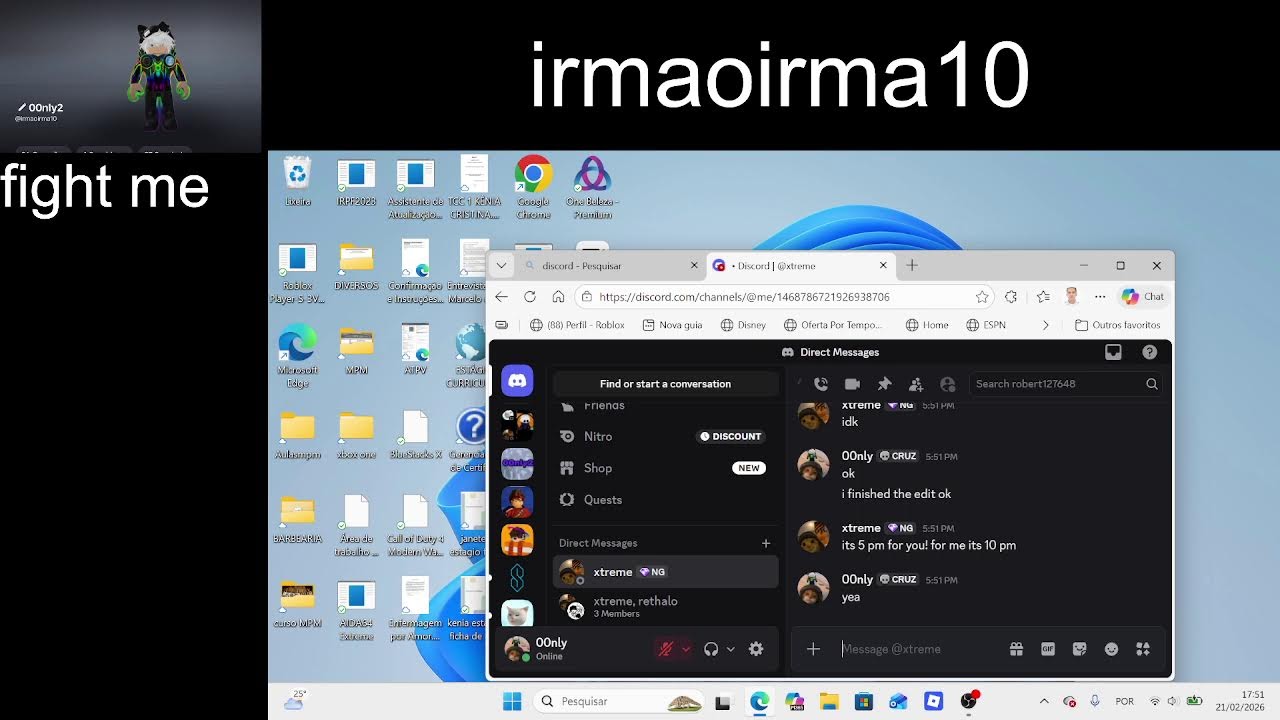The width and height of the screenshot is (1280, 720).
Task: Add friends to this DM
Action: click(916, 384)
